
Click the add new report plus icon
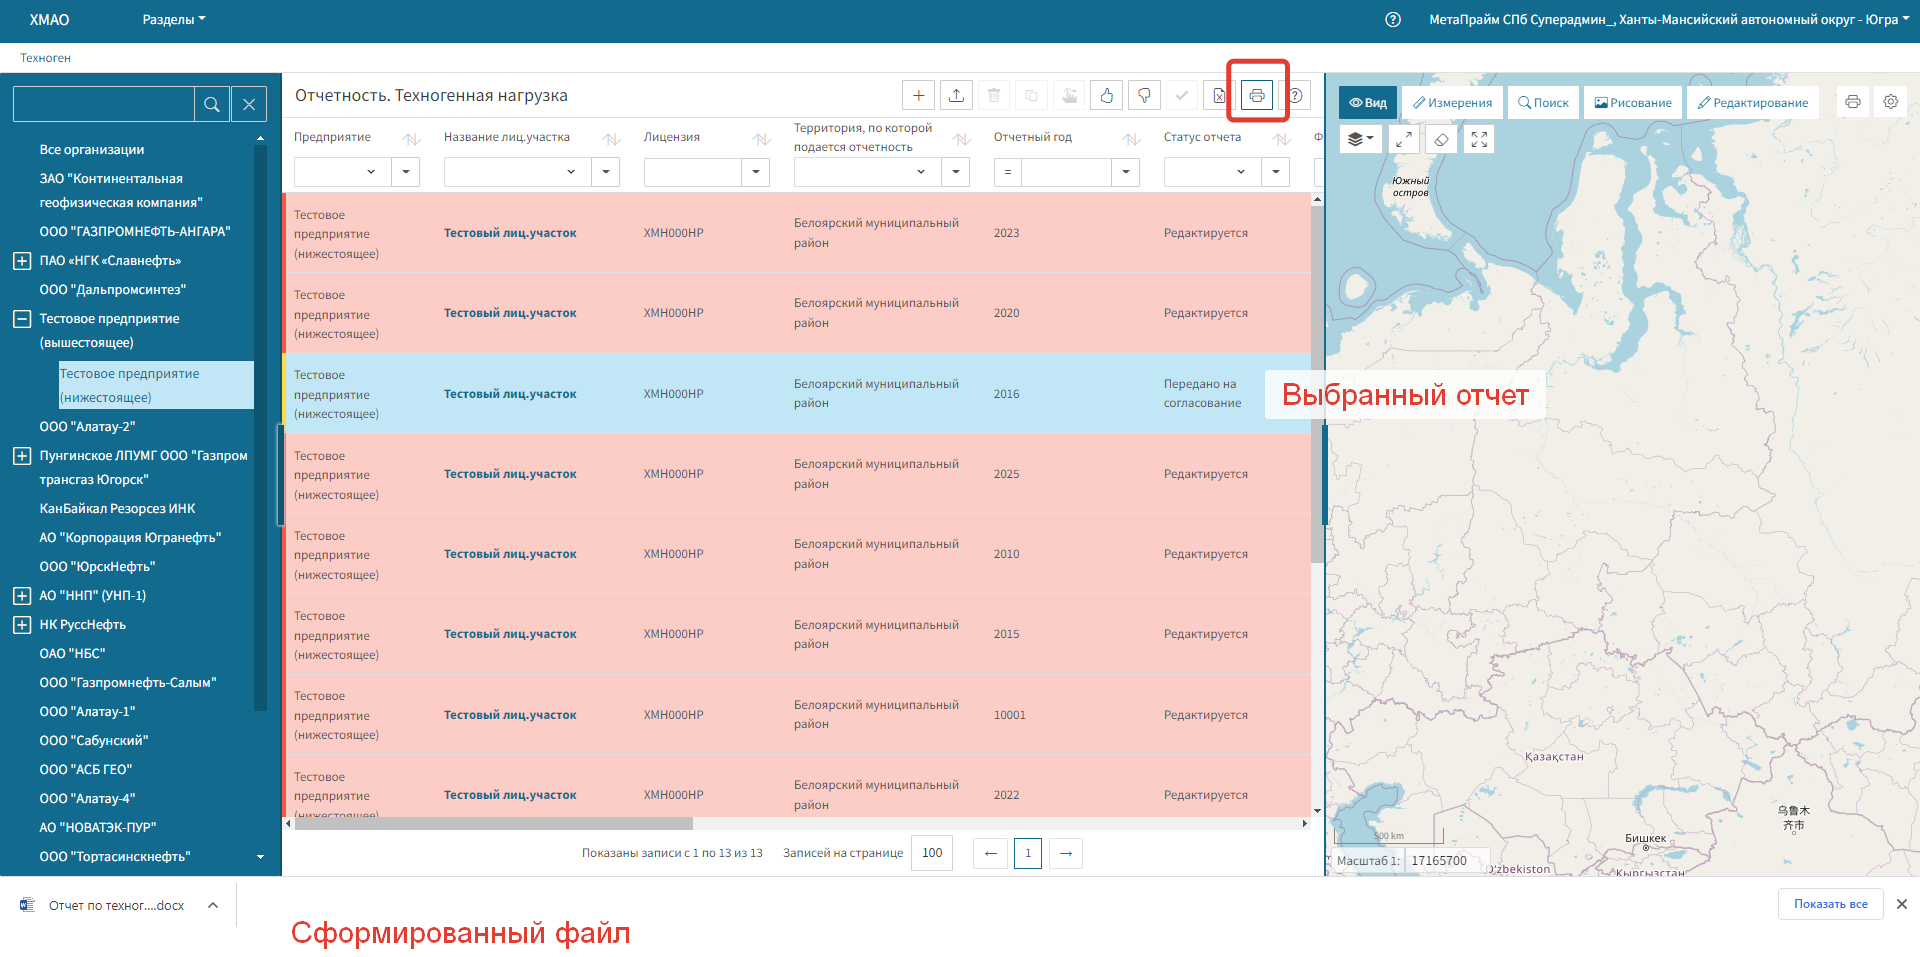pos(918,96)
